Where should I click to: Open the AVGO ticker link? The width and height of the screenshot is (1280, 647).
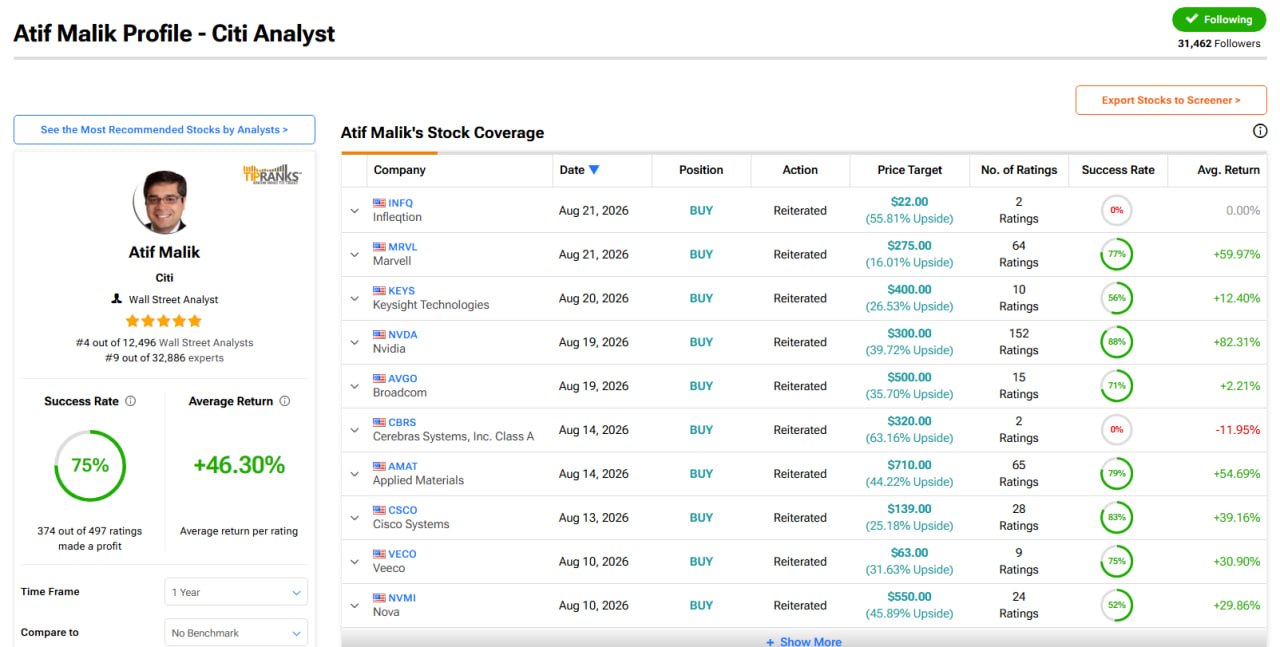click(403, 379)
